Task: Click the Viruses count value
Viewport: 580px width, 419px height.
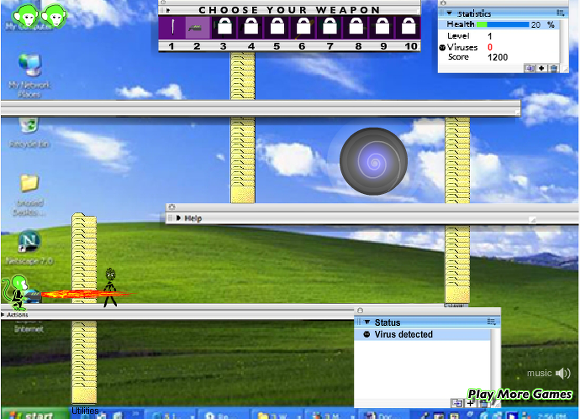Action: point(490,47)
